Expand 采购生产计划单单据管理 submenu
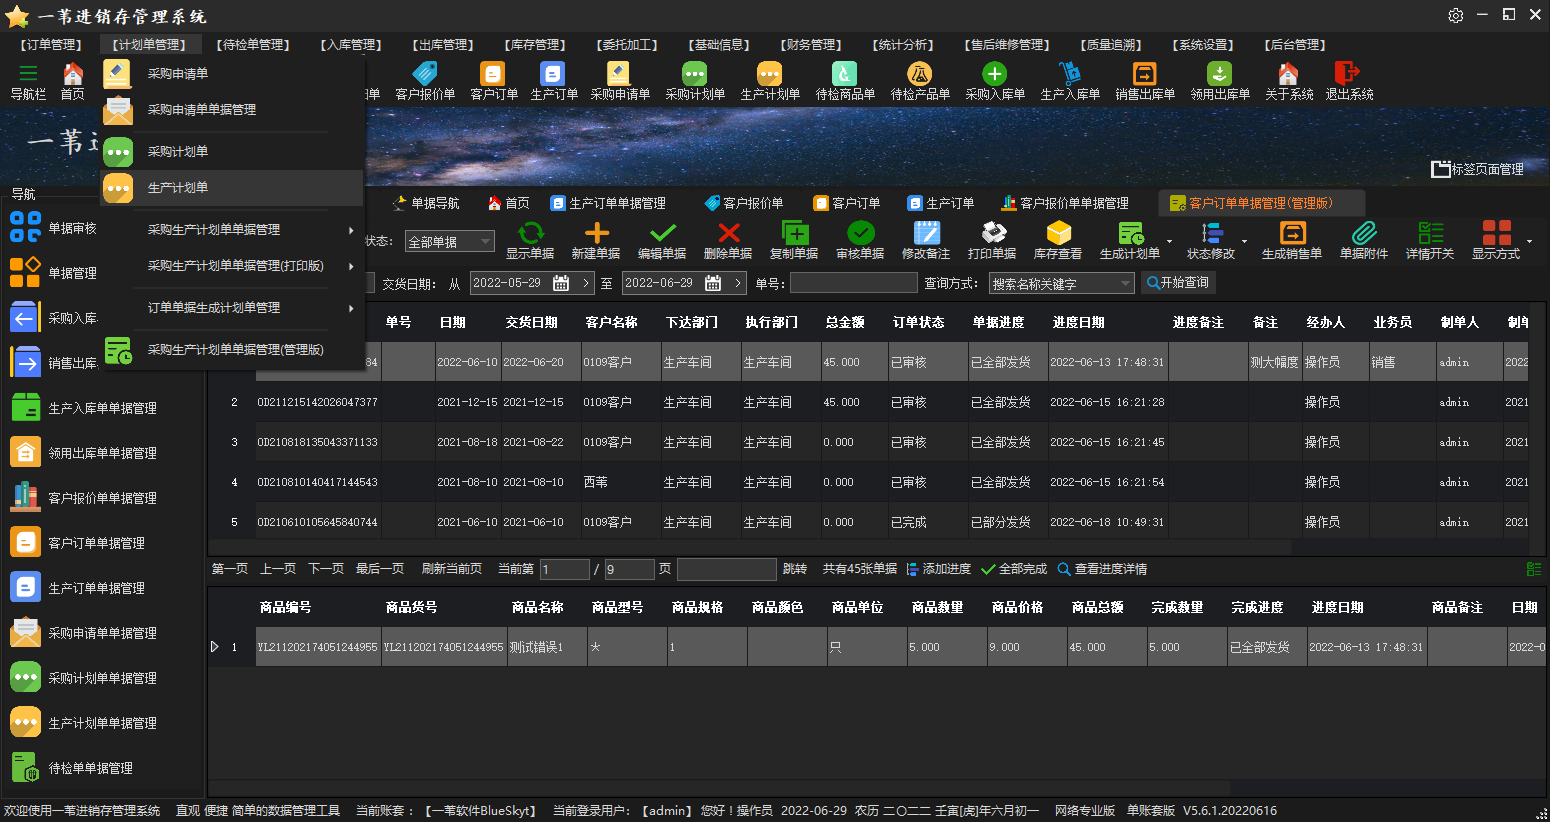 click(x=231, y=230)
